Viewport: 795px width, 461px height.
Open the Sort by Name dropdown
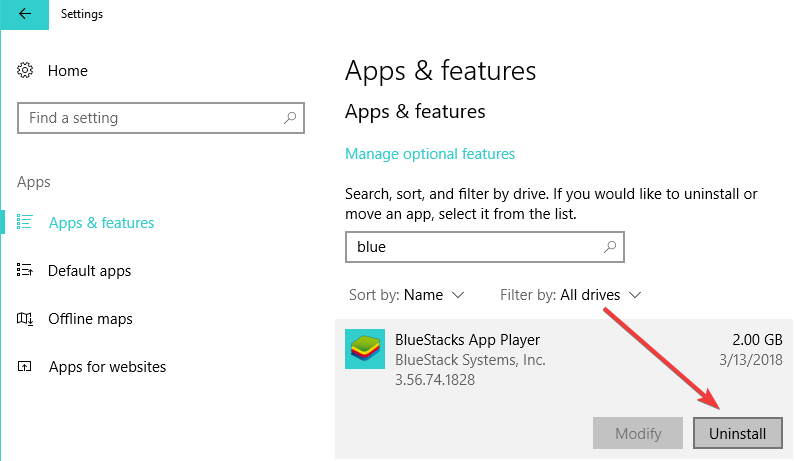(407, 295)
